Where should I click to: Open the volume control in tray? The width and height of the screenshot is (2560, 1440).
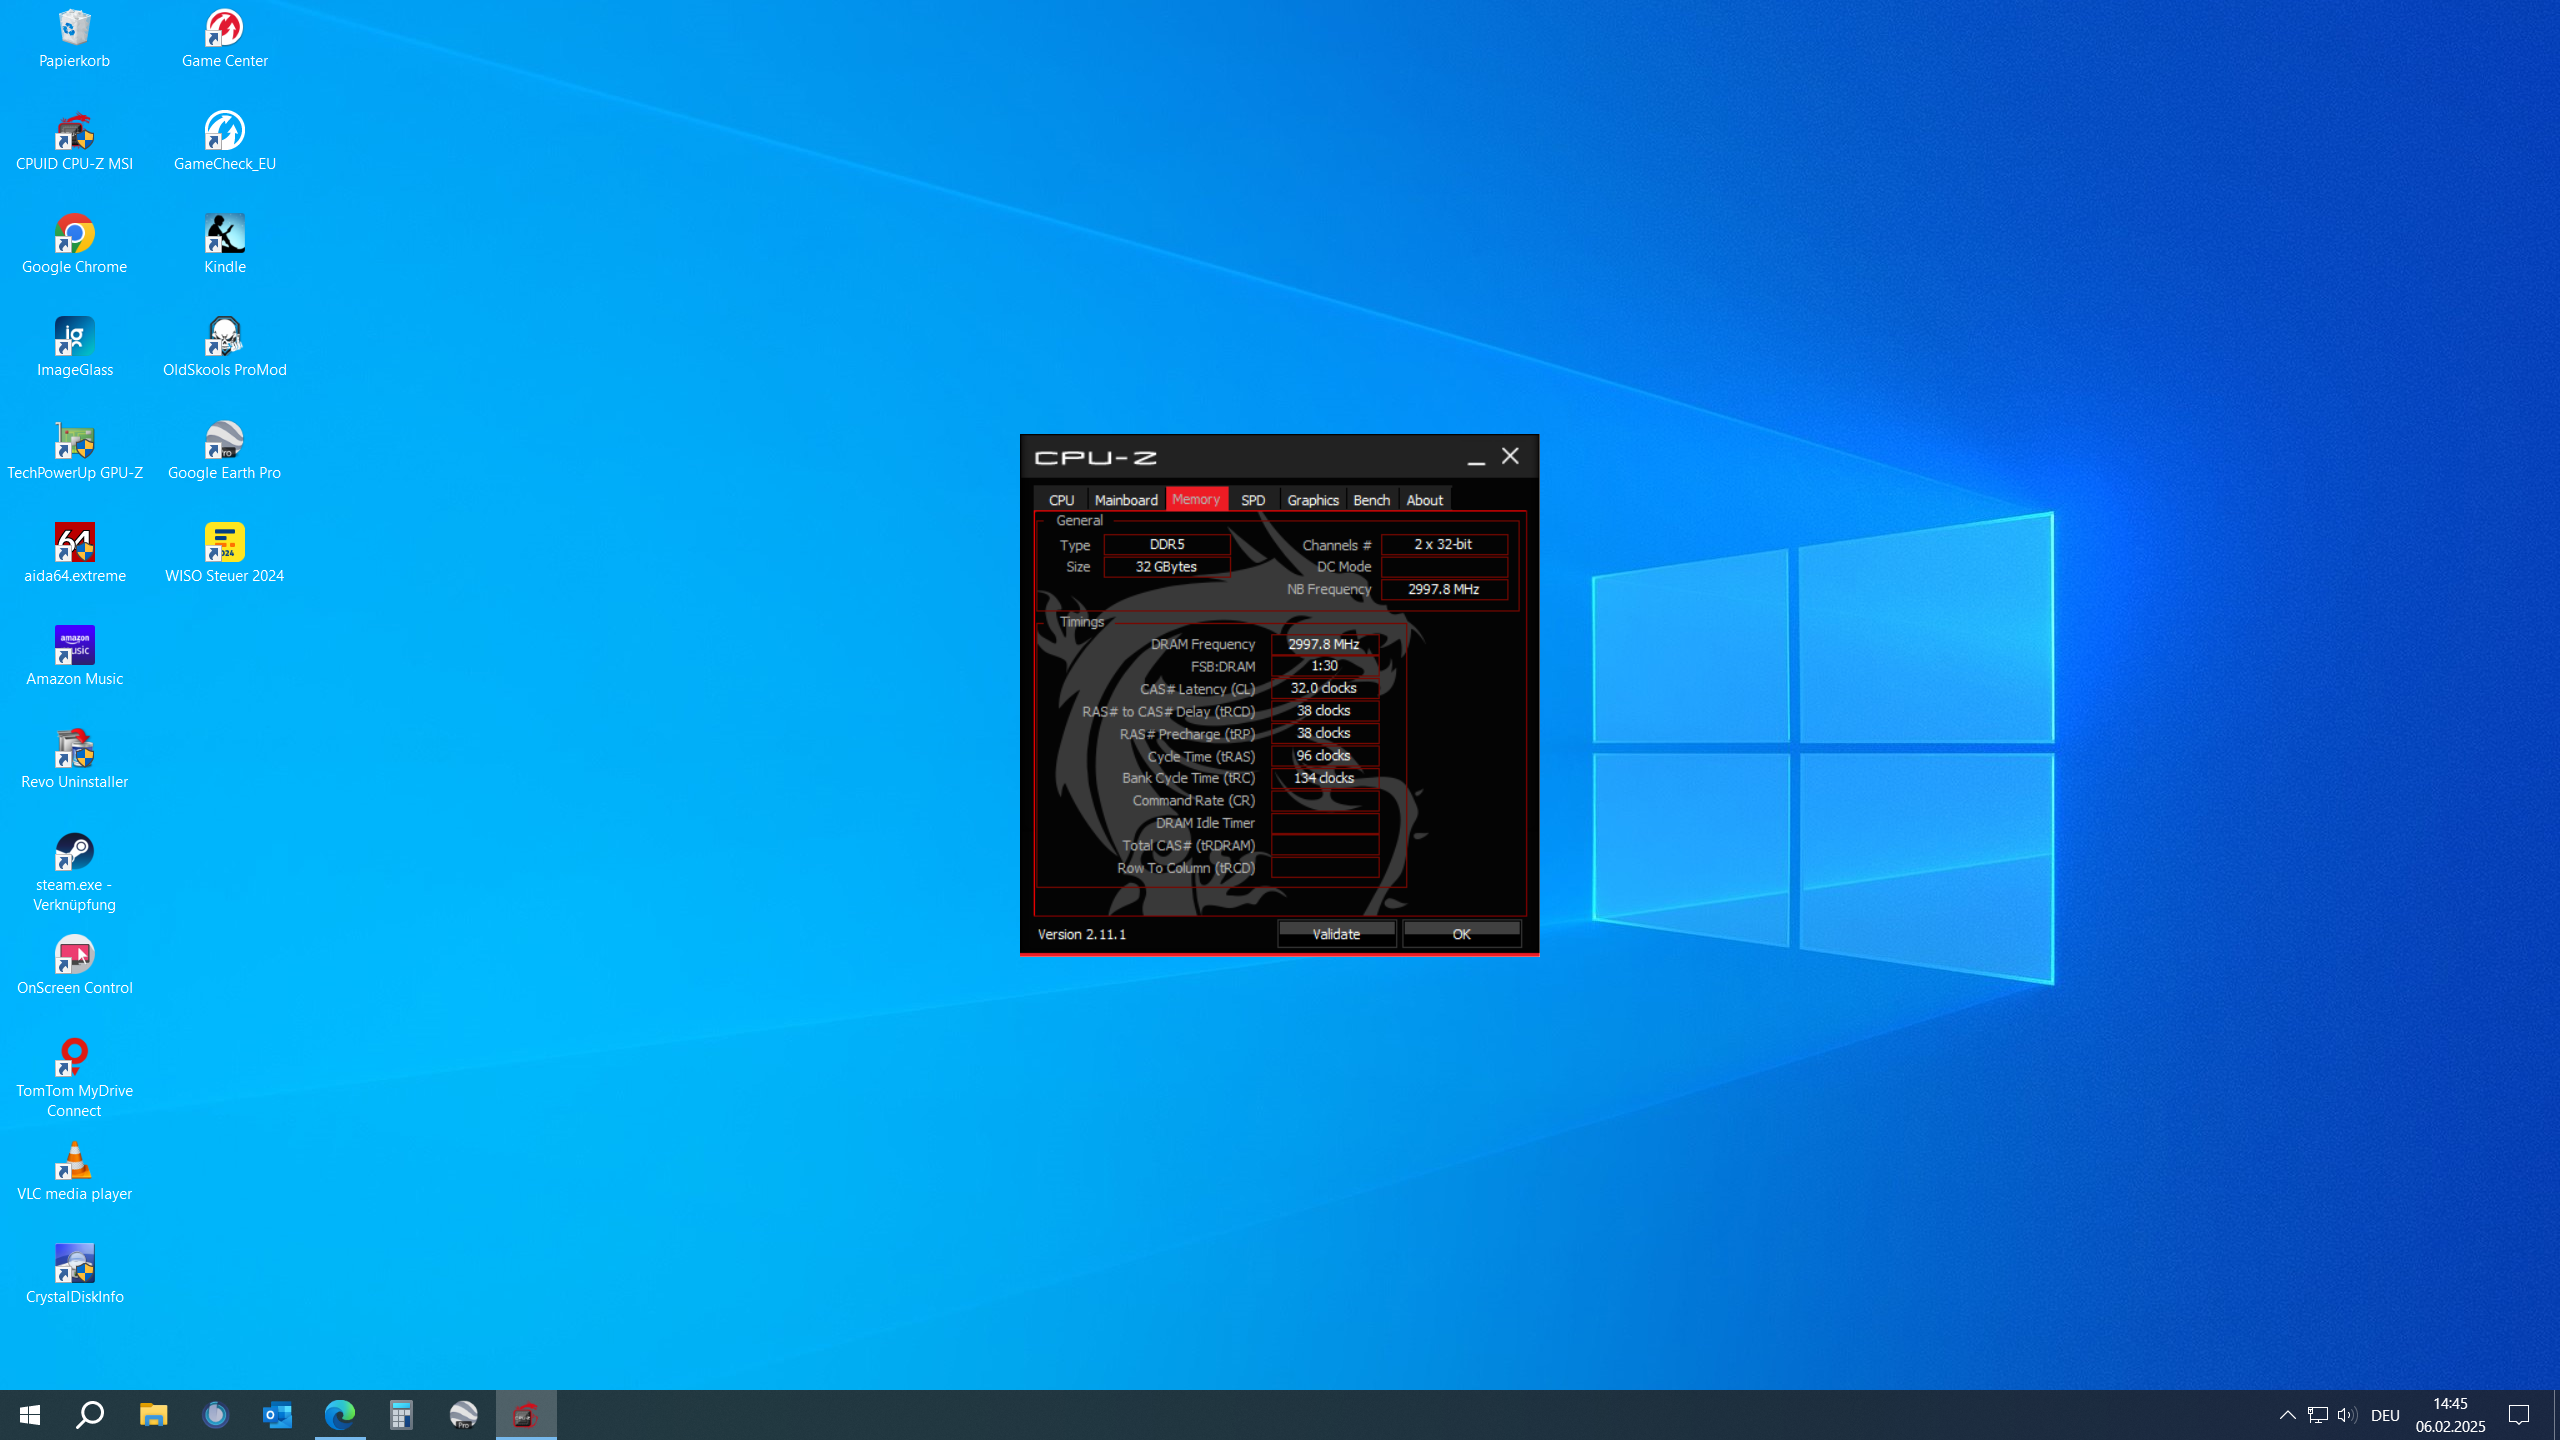point(2346,1415)
